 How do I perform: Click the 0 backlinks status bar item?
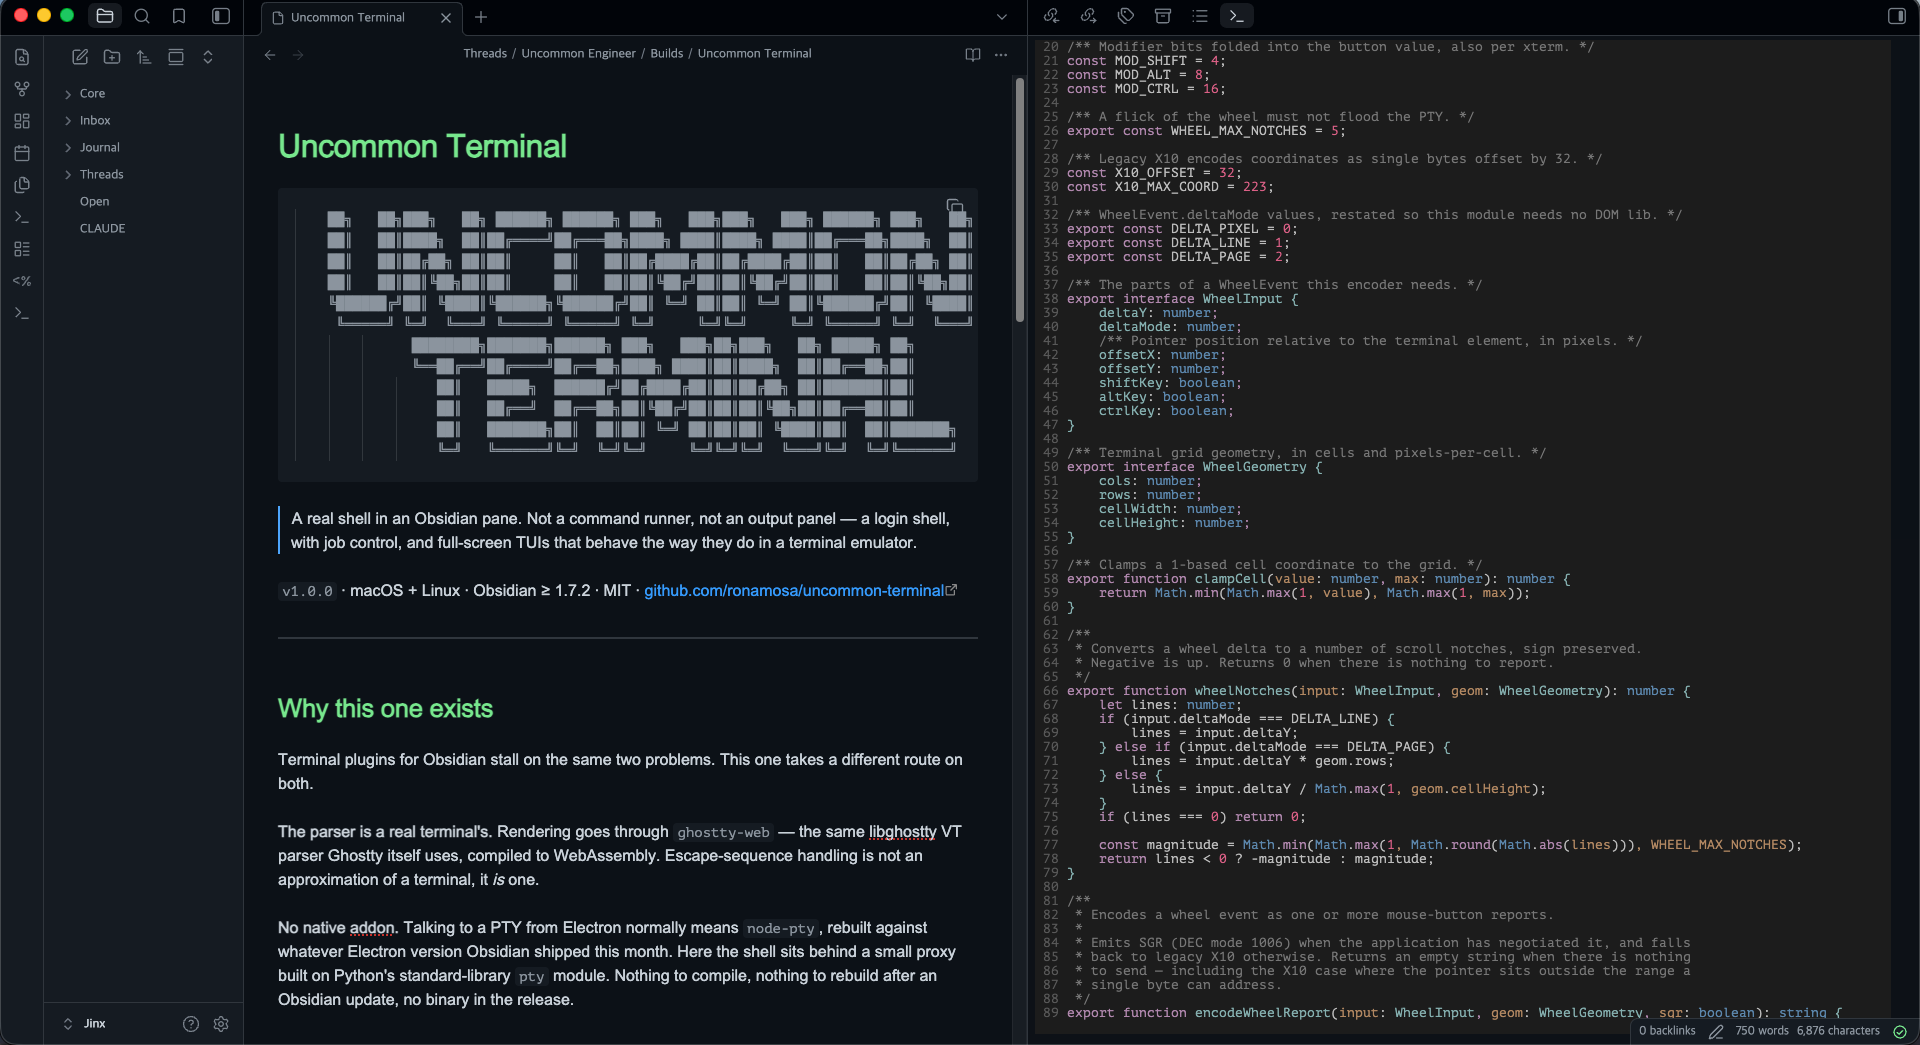coord(1667,1030)
